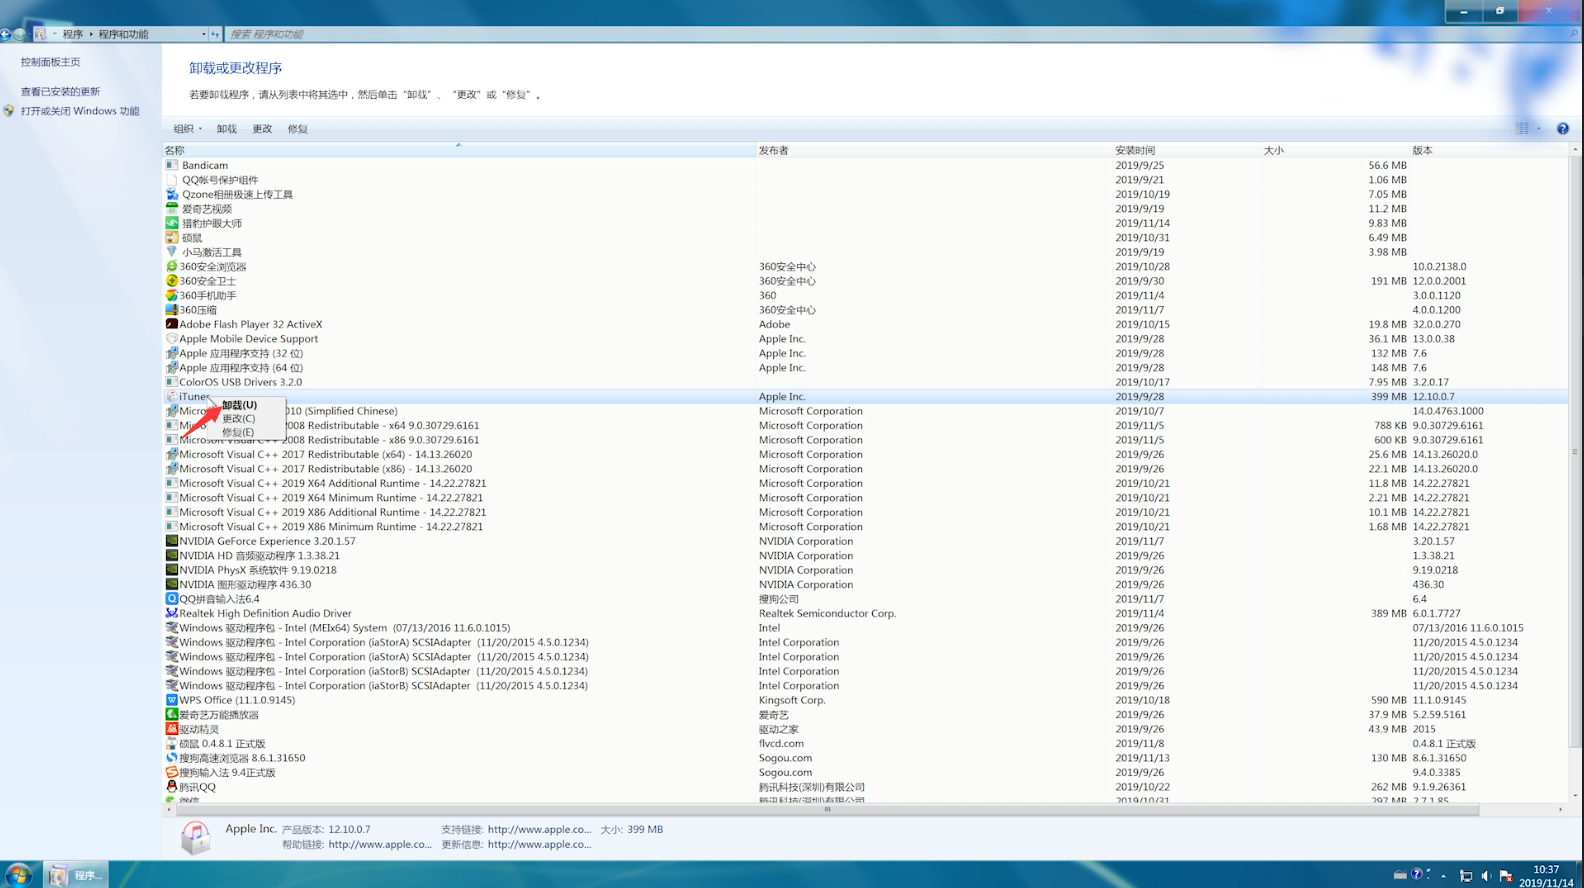Open the 更新信息 apple URL

[539, 844]
